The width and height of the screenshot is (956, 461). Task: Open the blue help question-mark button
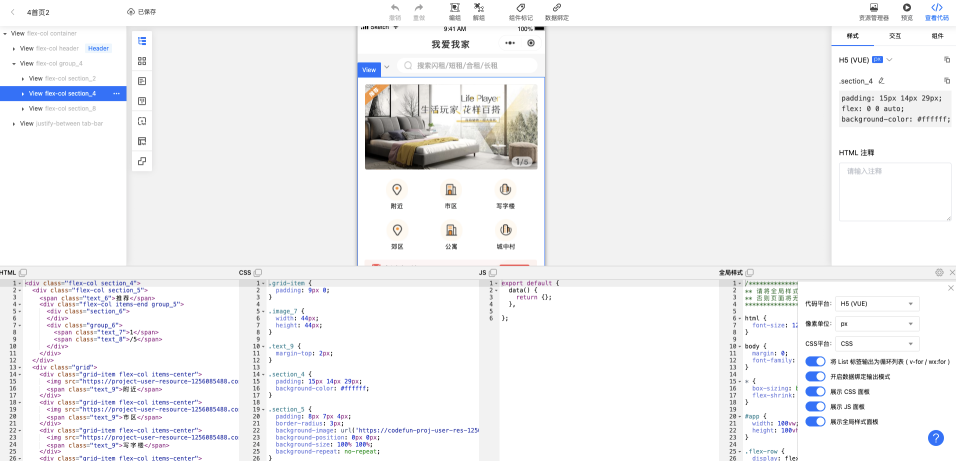tap(936, 438)
